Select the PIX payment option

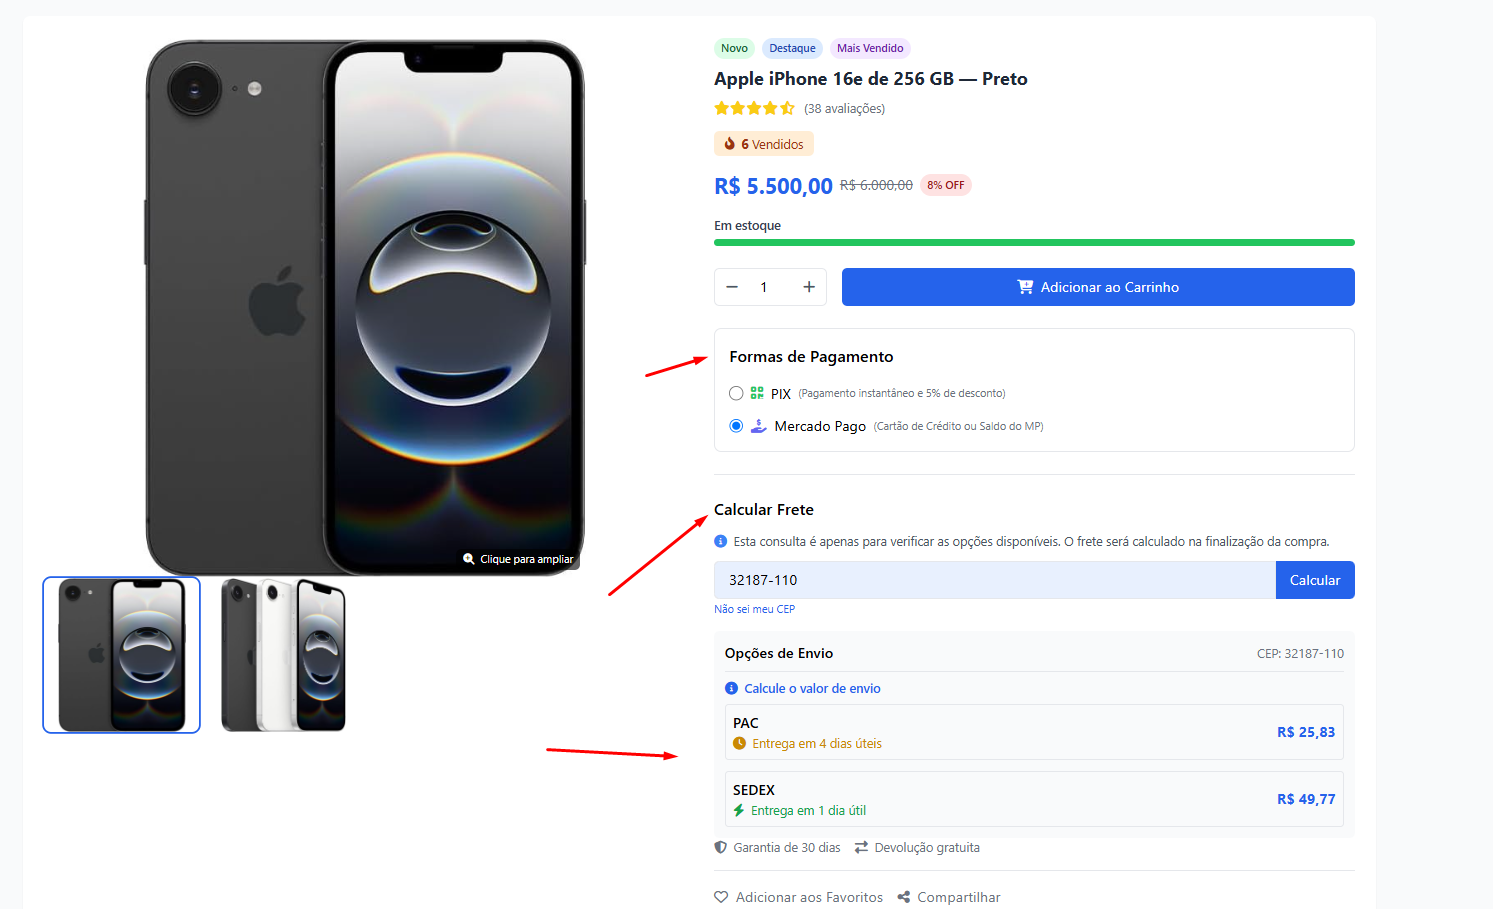pyautogui.click(x=736, y=392)
